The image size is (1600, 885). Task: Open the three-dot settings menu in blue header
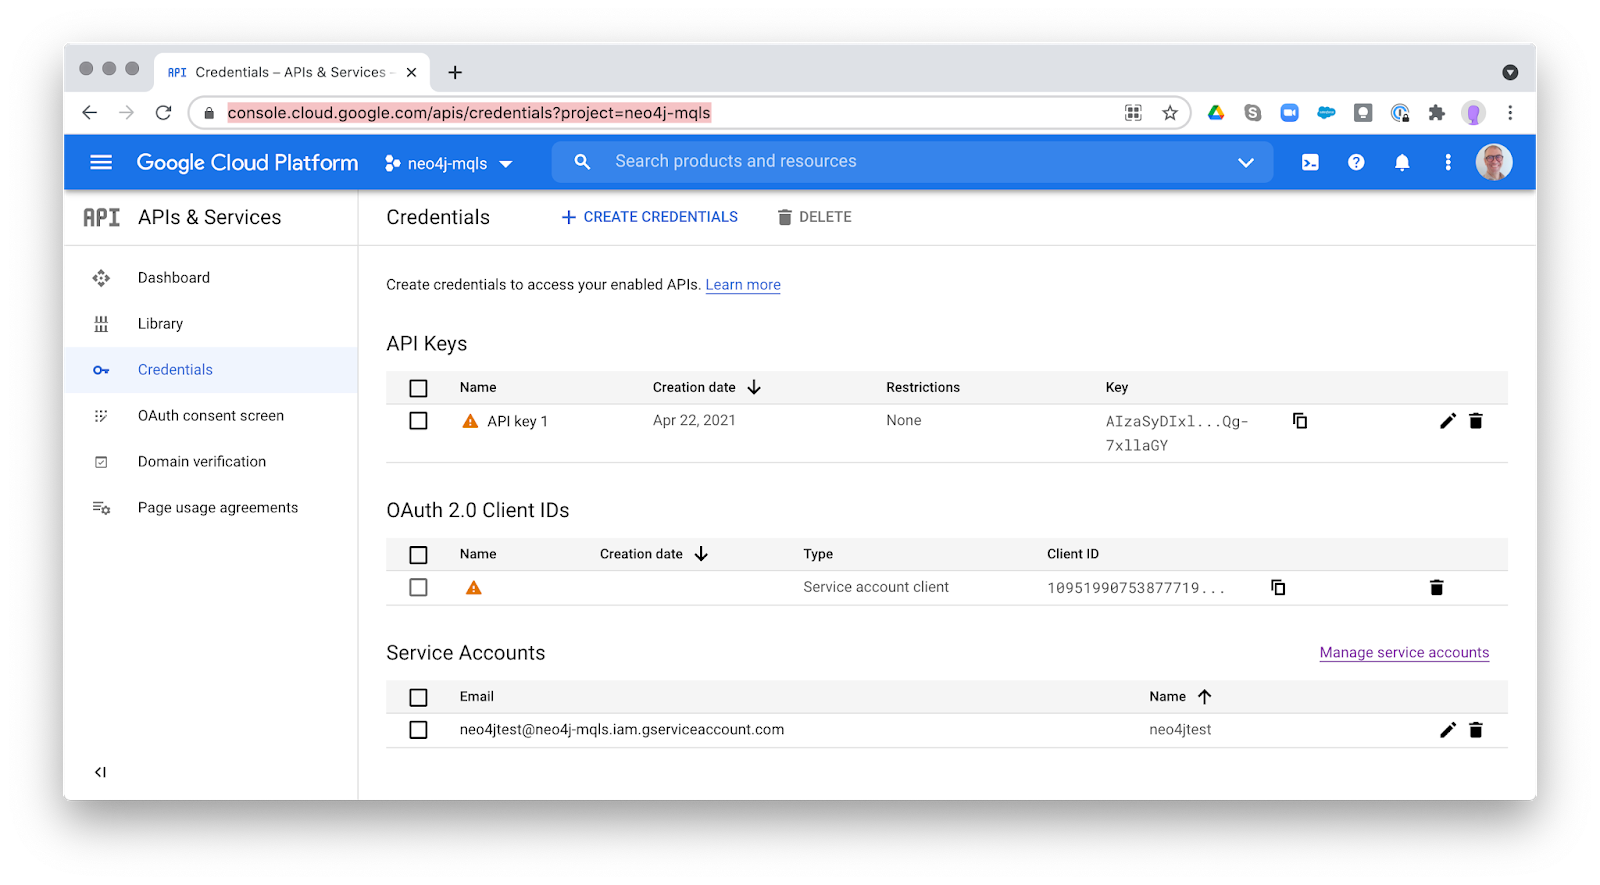[x=1448, y=162]
